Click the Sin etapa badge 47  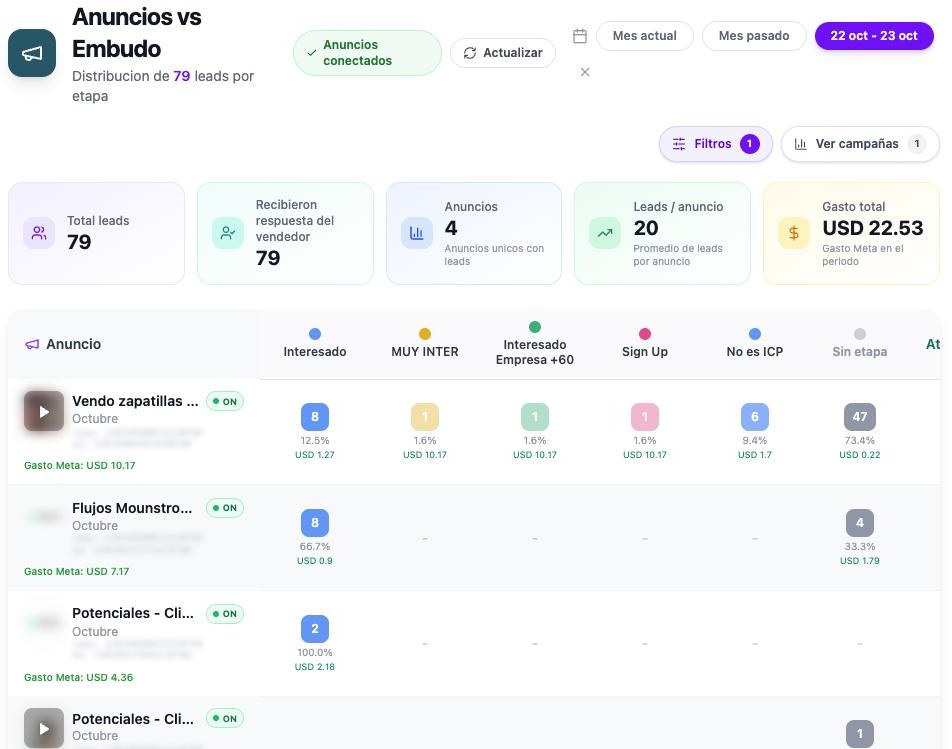860,416
